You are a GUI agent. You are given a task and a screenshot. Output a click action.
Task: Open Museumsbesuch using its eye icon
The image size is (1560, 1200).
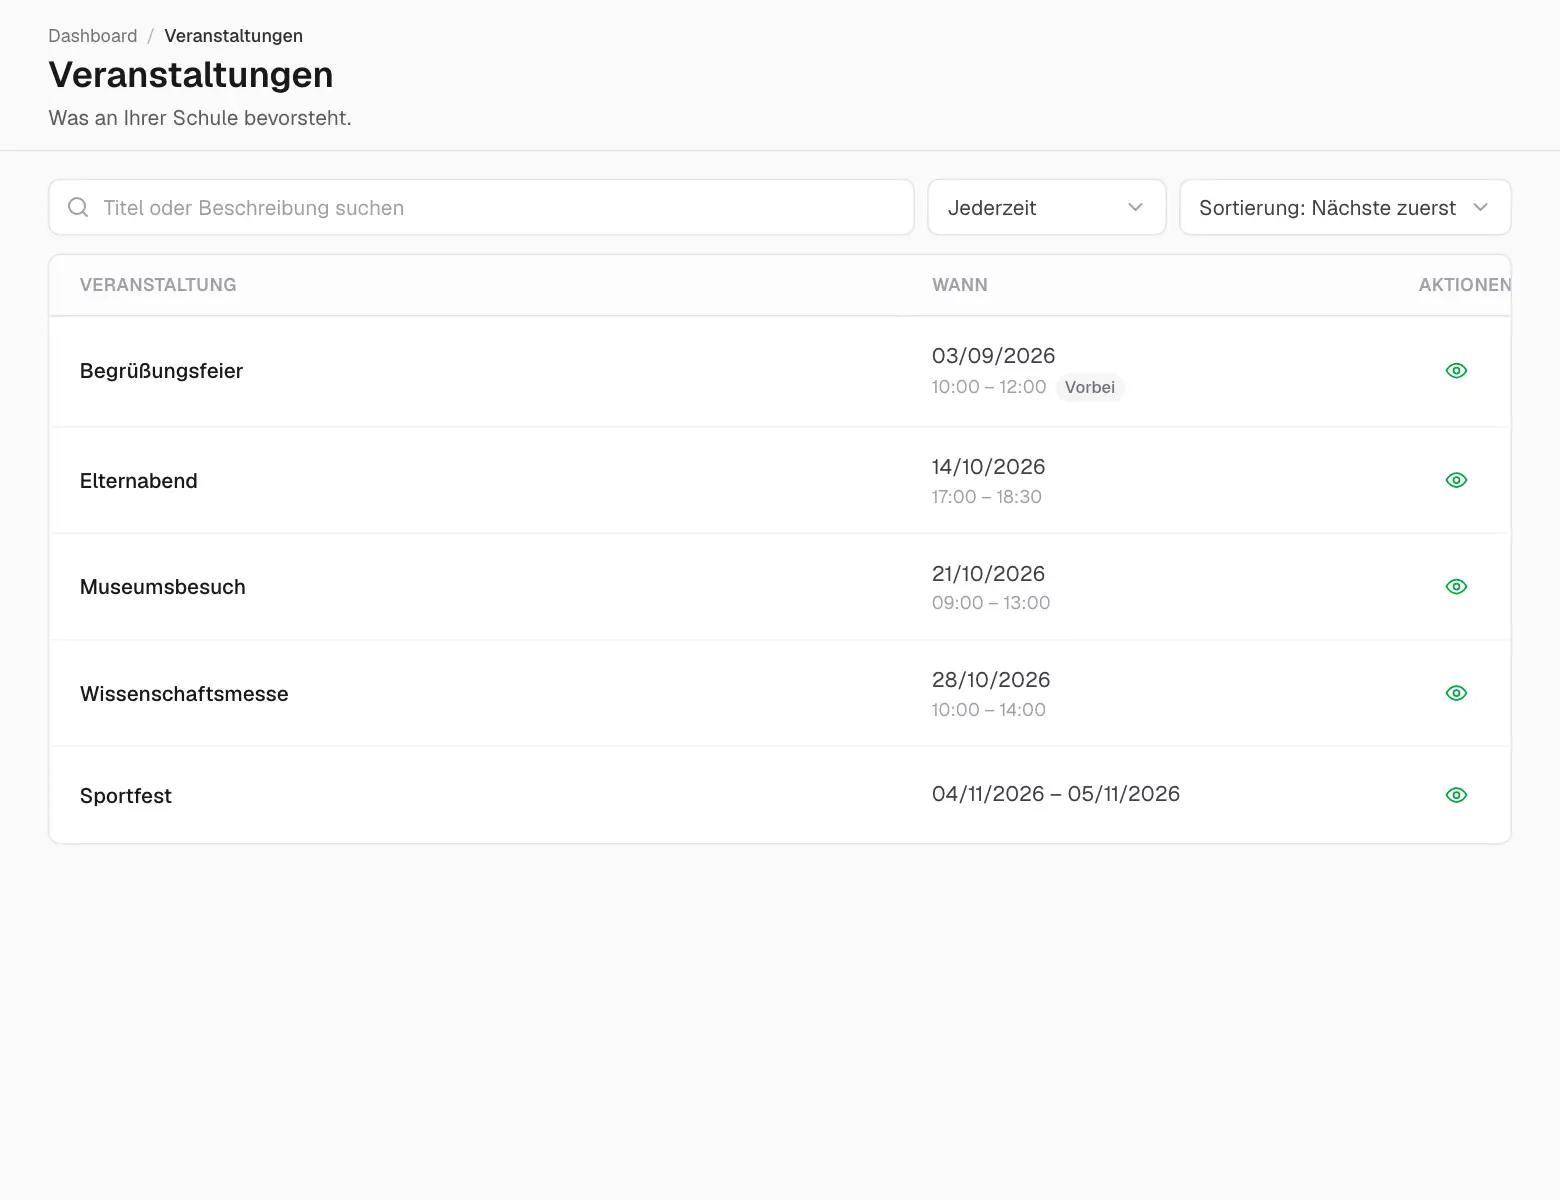pos(1456,587)
